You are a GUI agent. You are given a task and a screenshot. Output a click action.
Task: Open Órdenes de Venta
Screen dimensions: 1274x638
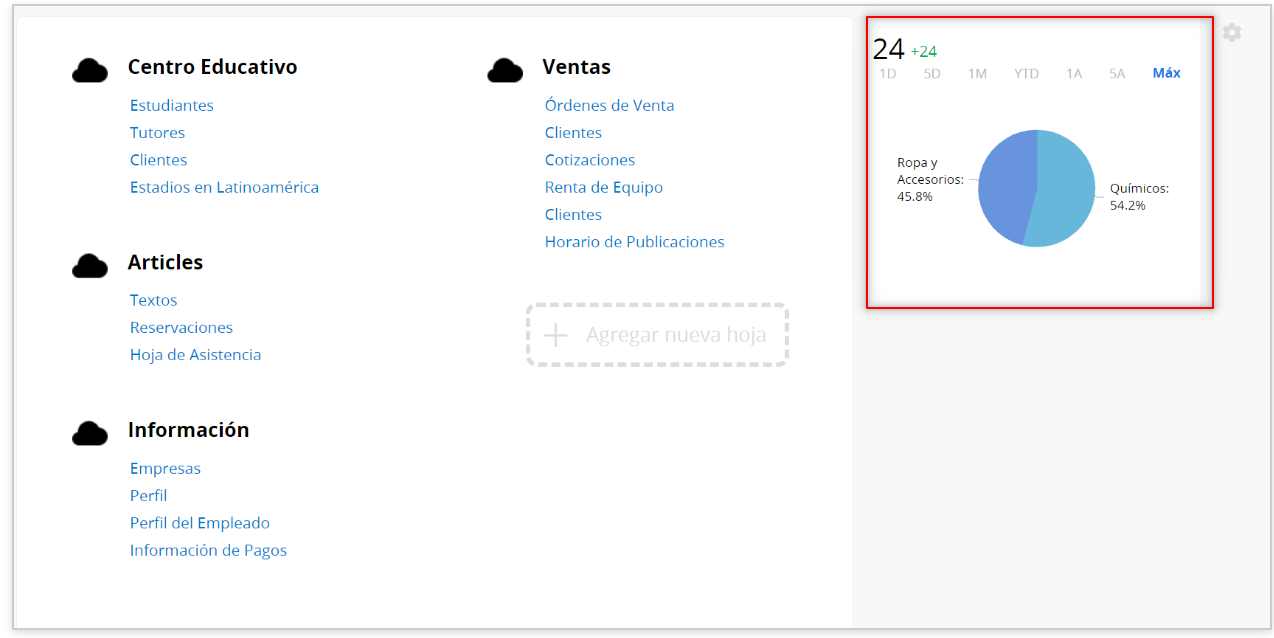click(x=609, y=105)
